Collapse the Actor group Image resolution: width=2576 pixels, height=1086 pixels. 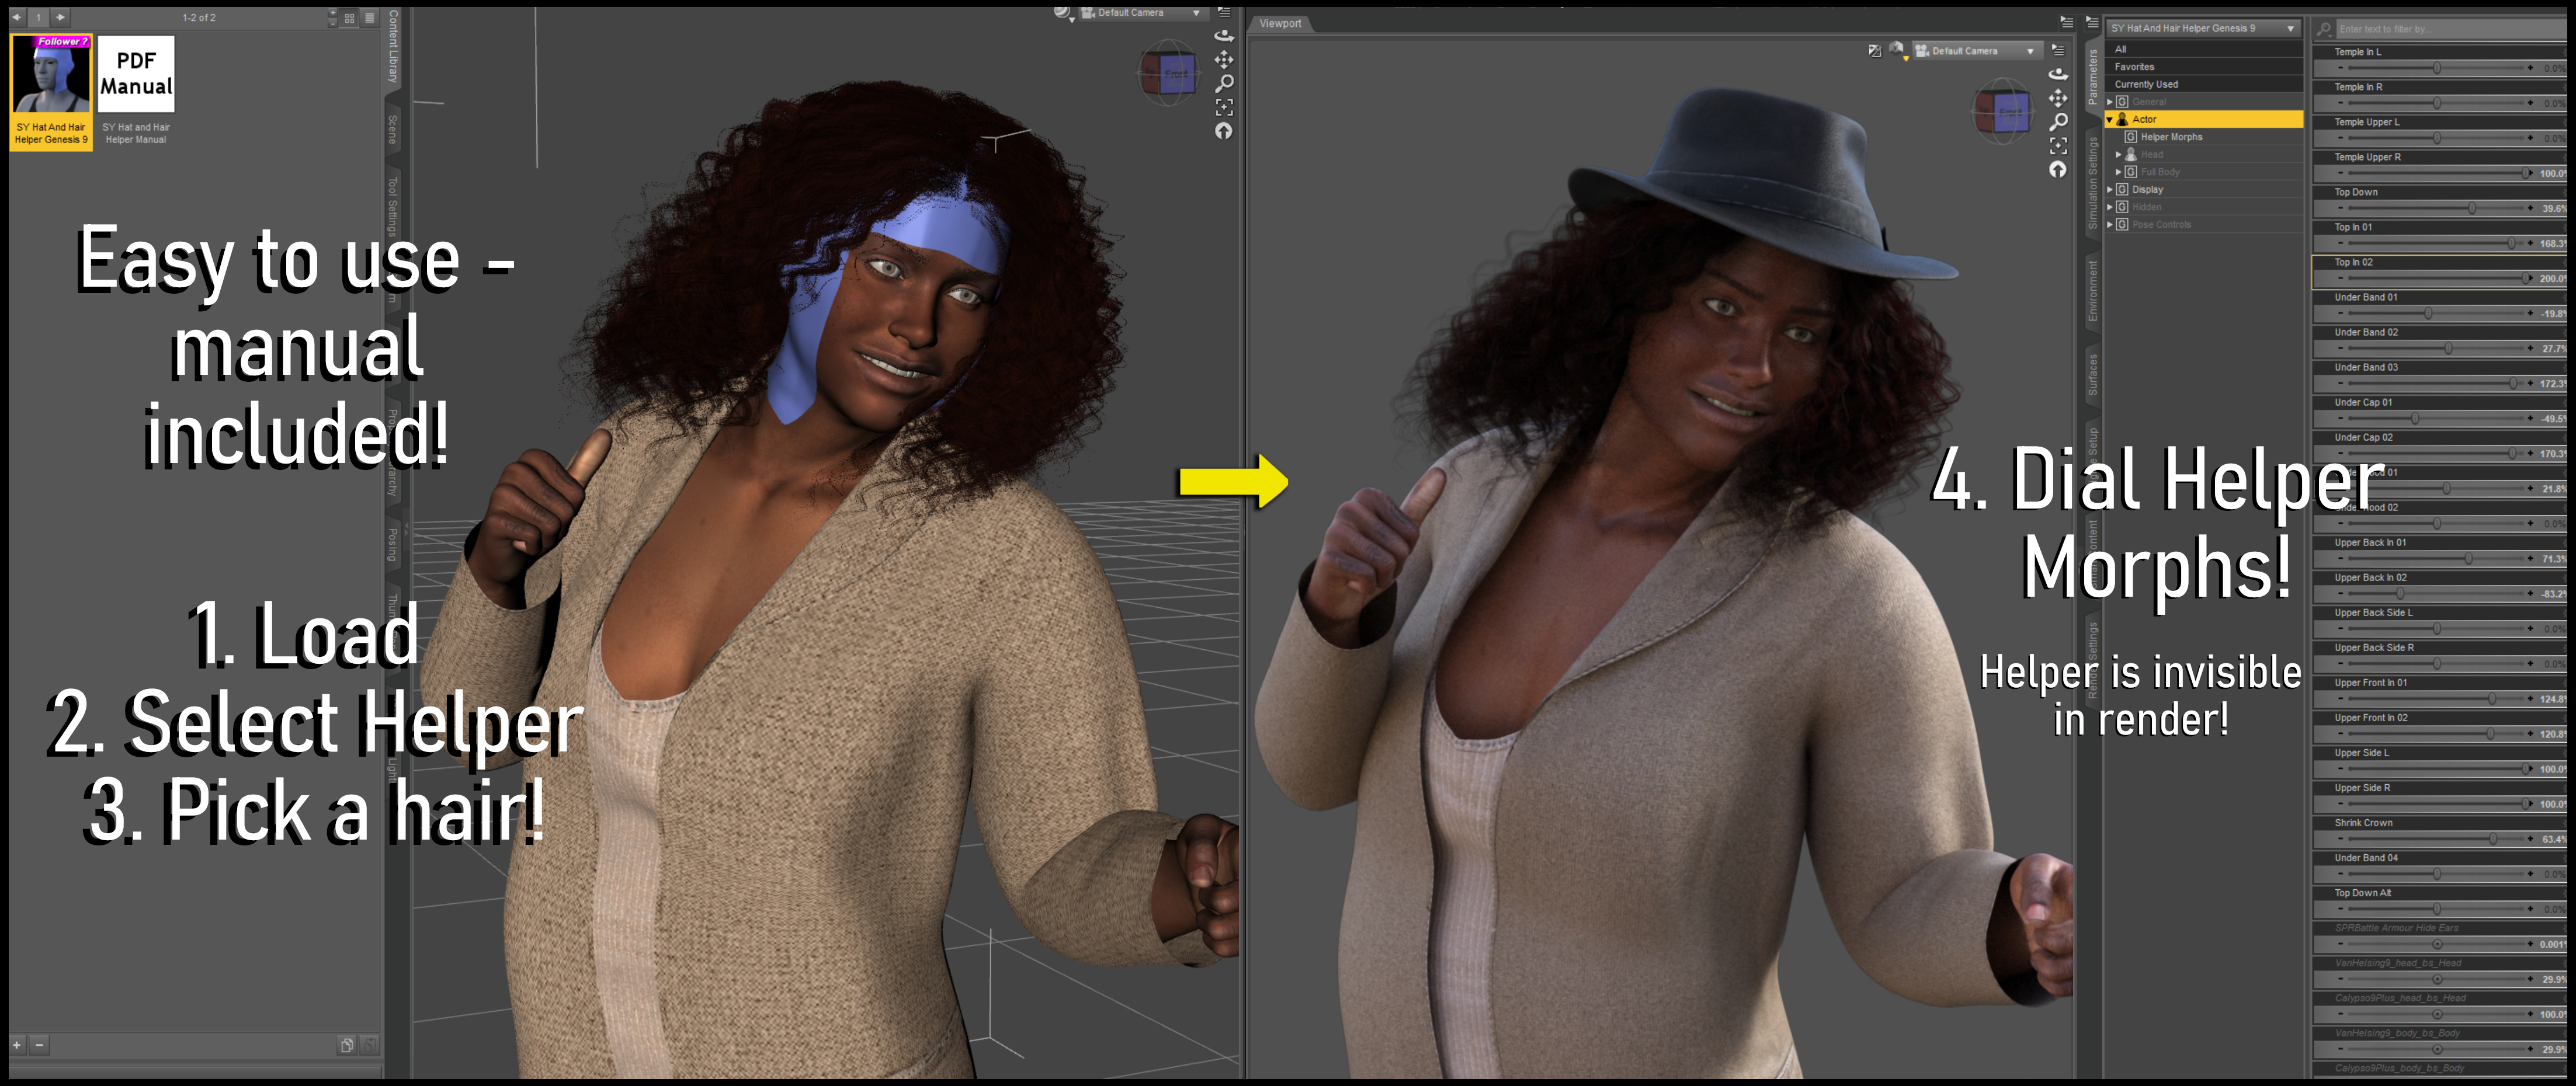pos(2109,119)
